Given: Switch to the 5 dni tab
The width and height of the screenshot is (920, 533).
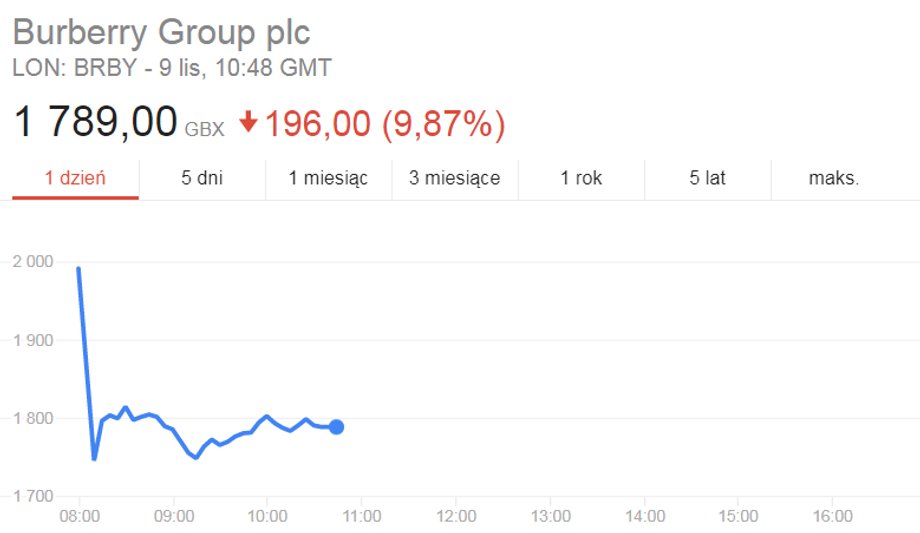Looking at the screenshot, I should [202, 178].
